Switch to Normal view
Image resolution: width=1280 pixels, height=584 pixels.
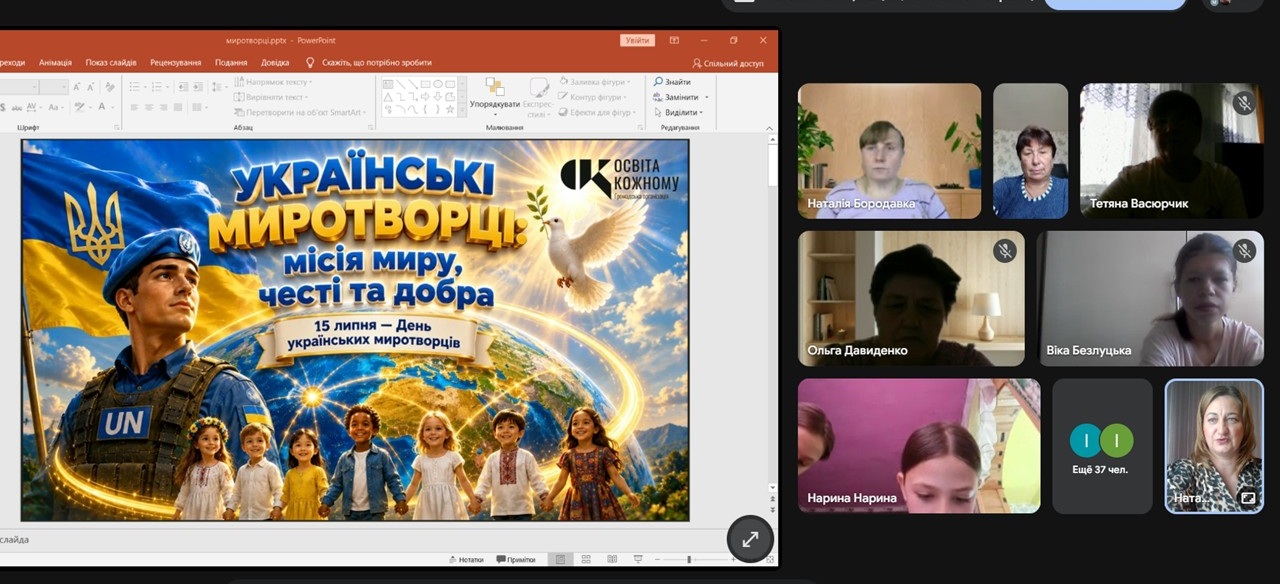561,559
